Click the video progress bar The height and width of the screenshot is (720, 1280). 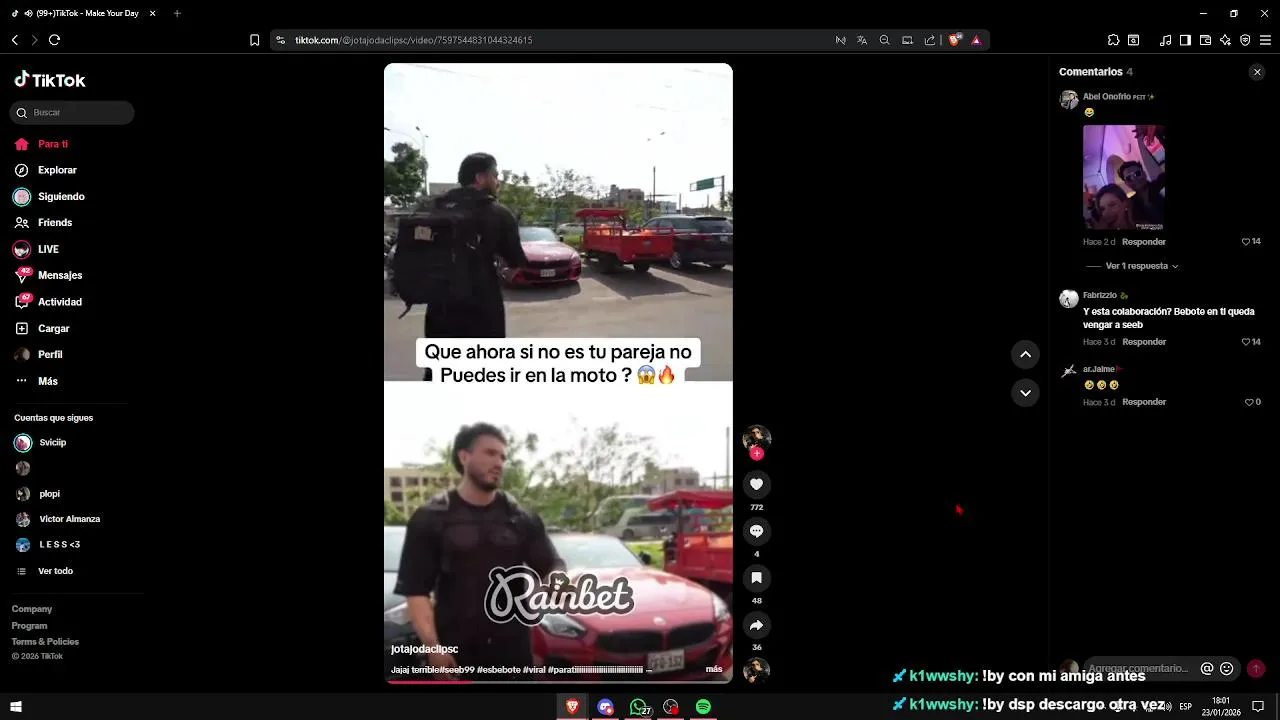pos(558,682)
